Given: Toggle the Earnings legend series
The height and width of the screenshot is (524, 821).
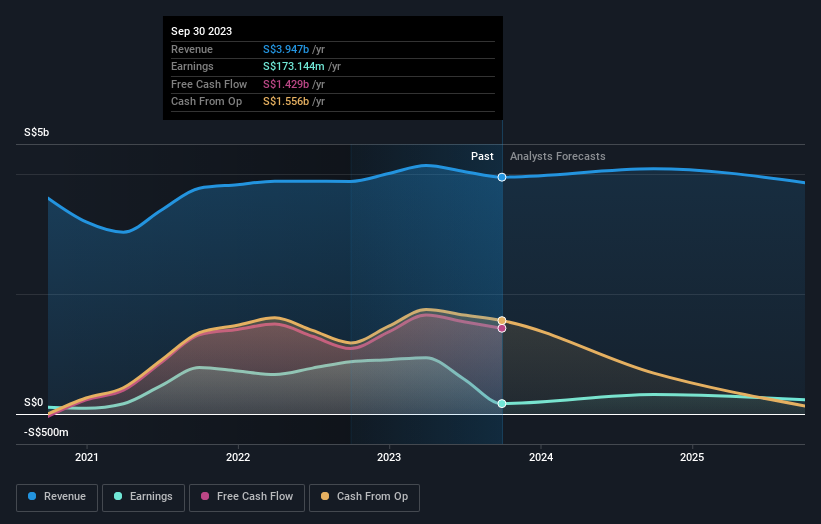Looking at the screenshot, I should (x=143, y=497).
